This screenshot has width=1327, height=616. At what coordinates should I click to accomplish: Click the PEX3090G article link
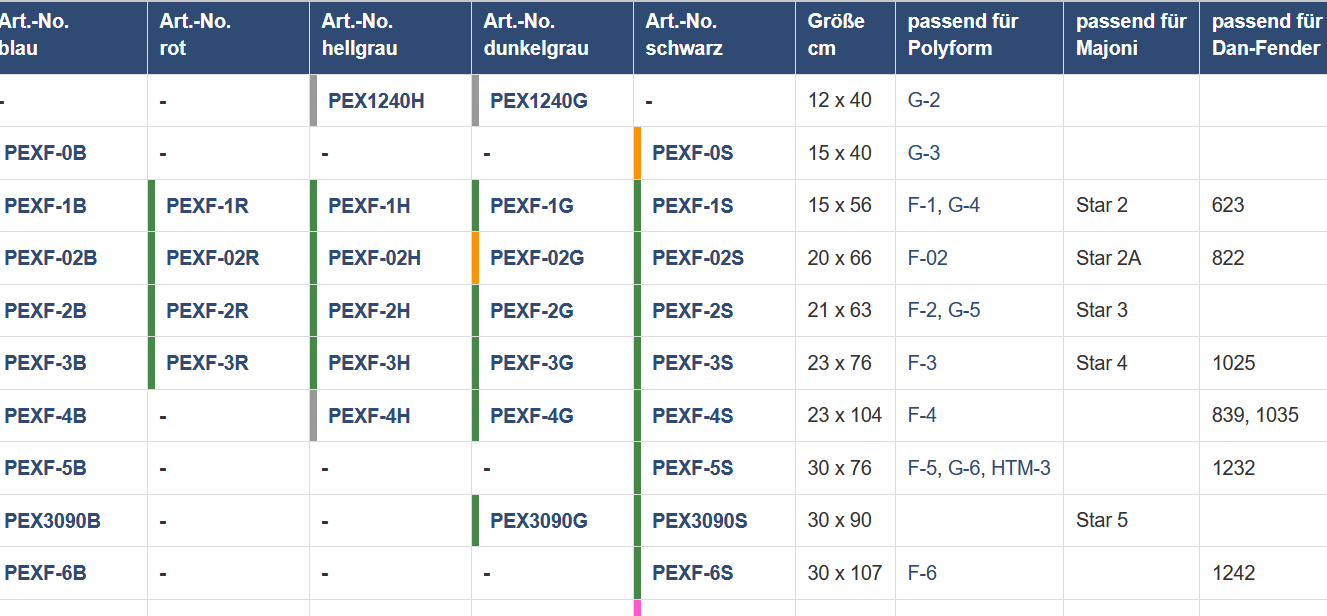(x=538, y=521)
